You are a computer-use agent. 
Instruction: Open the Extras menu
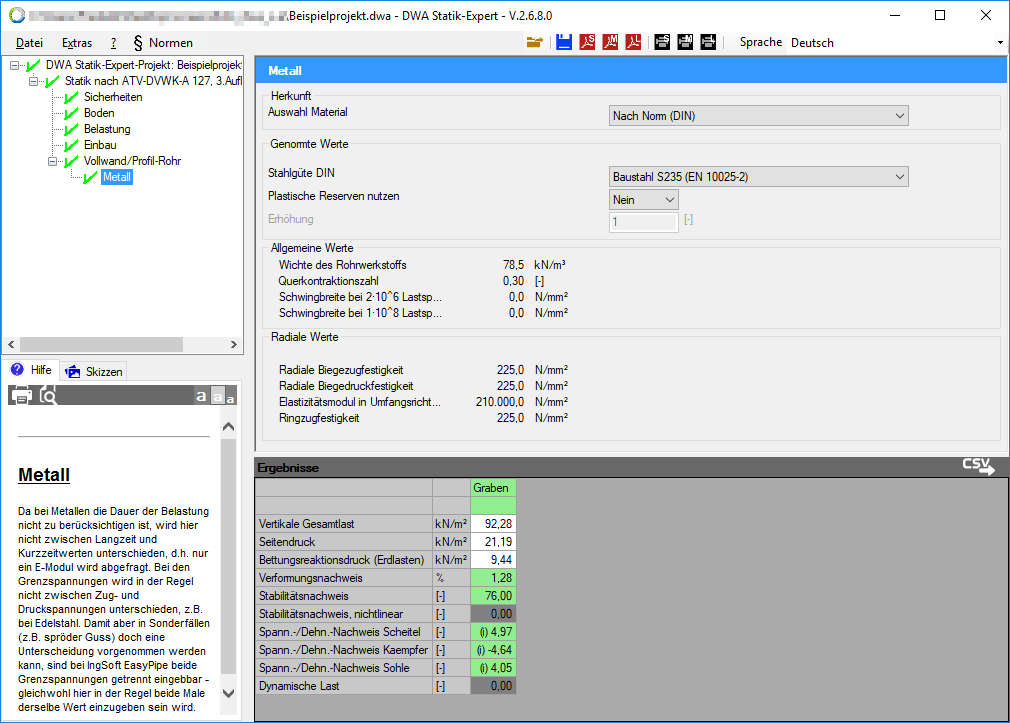click(77, 43)
